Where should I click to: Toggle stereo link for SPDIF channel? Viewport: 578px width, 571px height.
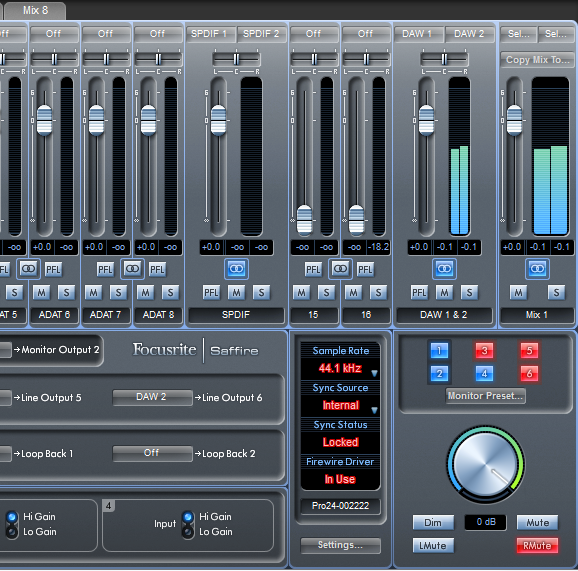pyautogui.click(x=236, y=269)
